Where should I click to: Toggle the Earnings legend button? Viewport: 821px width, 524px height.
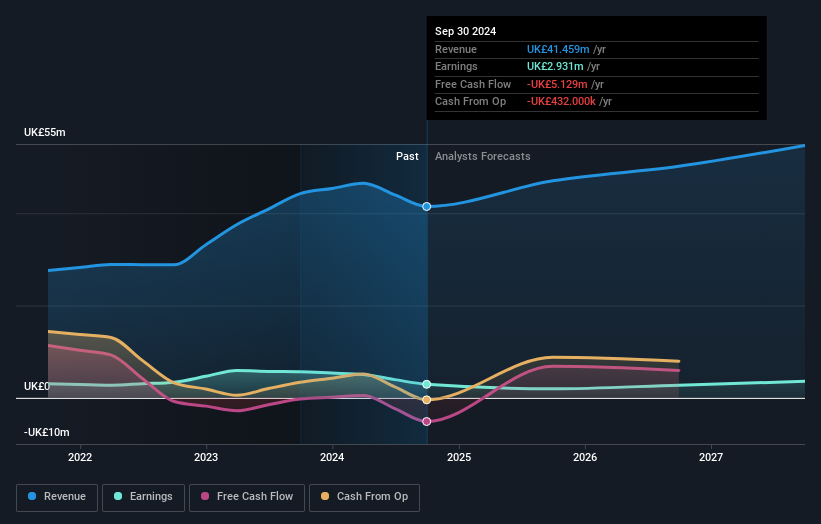pos(143,497)
